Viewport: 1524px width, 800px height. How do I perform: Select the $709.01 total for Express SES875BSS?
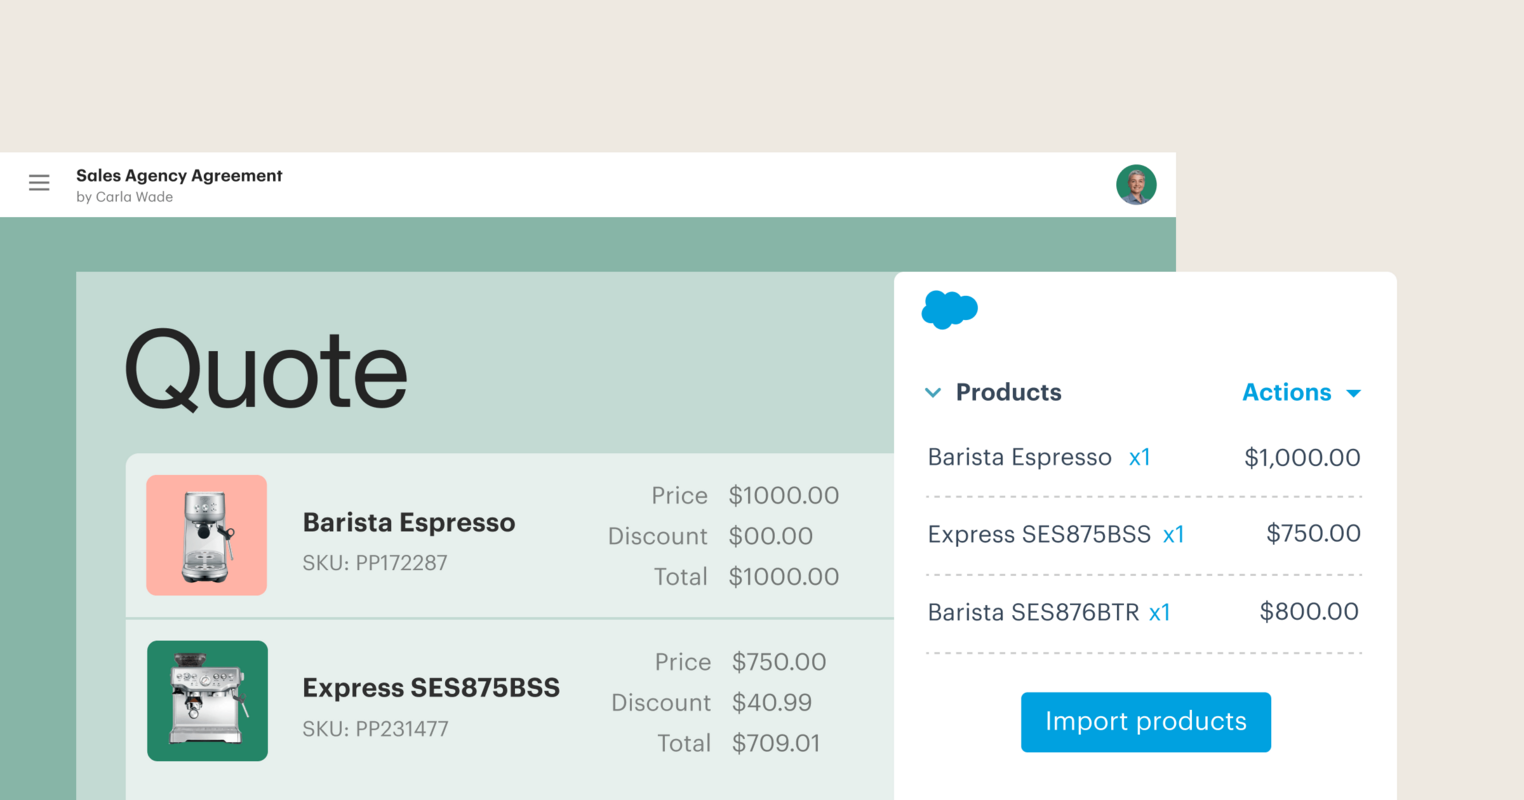point(777,743)
